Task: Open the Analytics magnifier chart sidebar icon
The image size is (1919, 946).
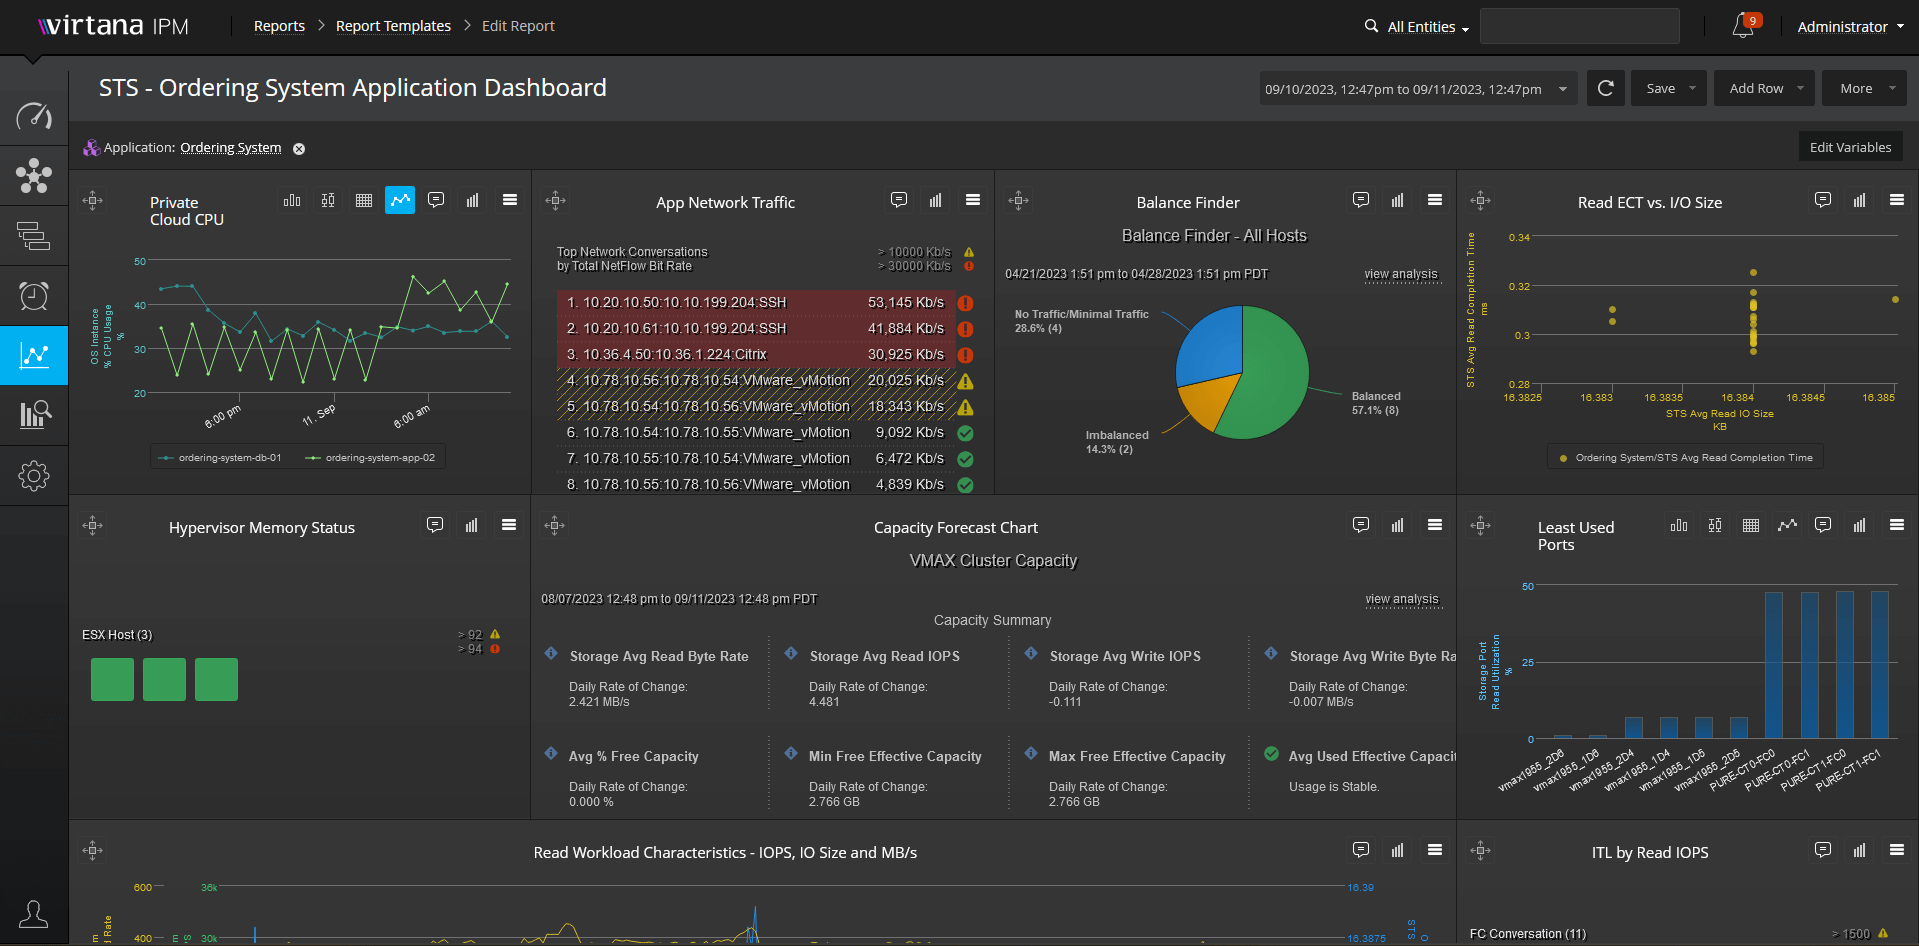Action: point(34,414)
